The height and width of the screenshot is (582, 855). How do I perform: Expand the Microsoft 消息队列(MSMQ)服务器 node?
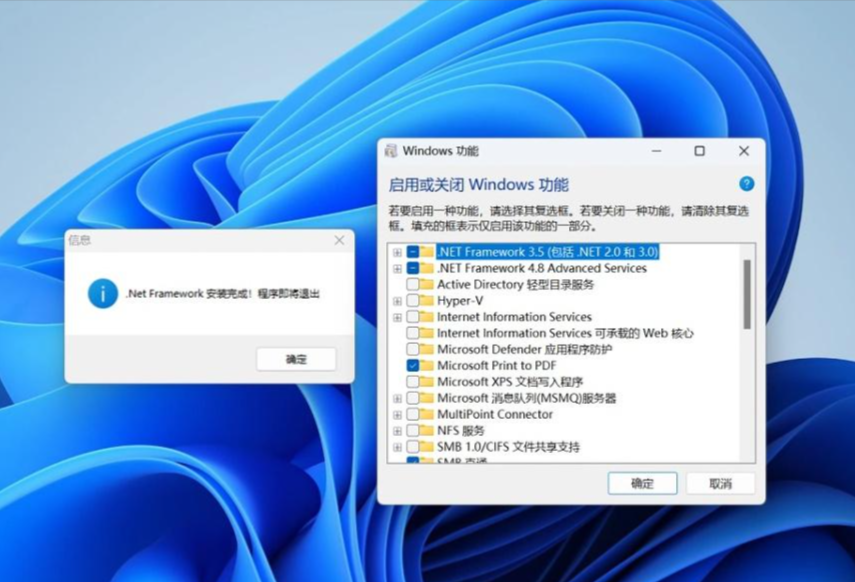point(398,399)
